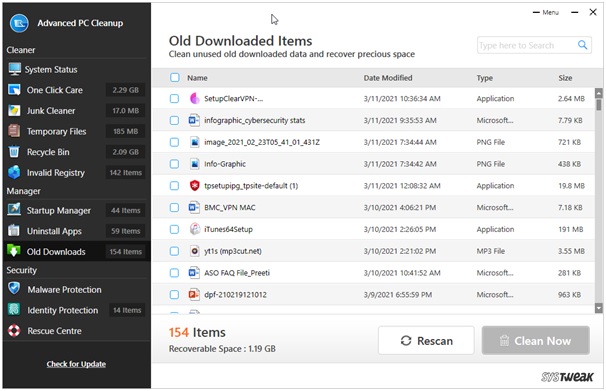This screenshot has height=391, width=606.
Task: Check the yt1s (mp3cut.net) checkbox
Action: [x=174, y=251]
